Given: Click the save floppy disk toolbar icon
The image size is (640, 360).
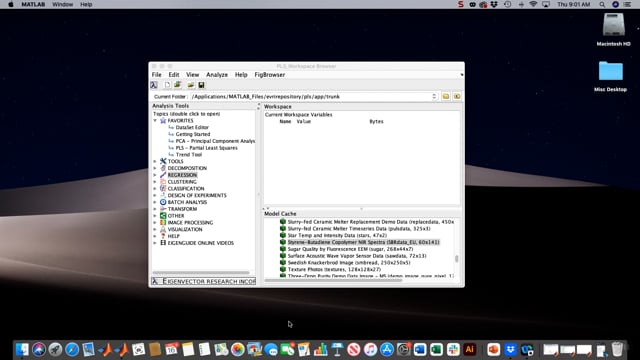Looking at the screenshot, I should click(x=201, y=85).
